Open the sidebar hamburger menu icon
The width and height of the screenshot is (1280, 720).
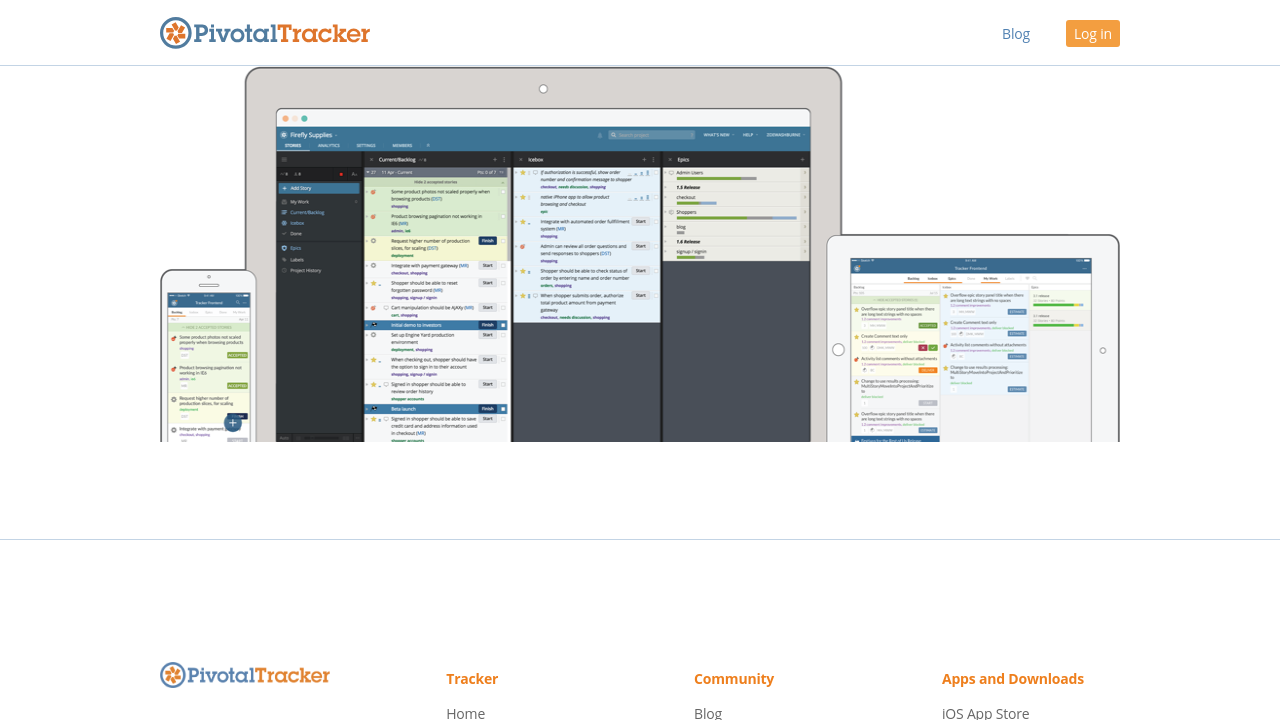coord(284,159)
